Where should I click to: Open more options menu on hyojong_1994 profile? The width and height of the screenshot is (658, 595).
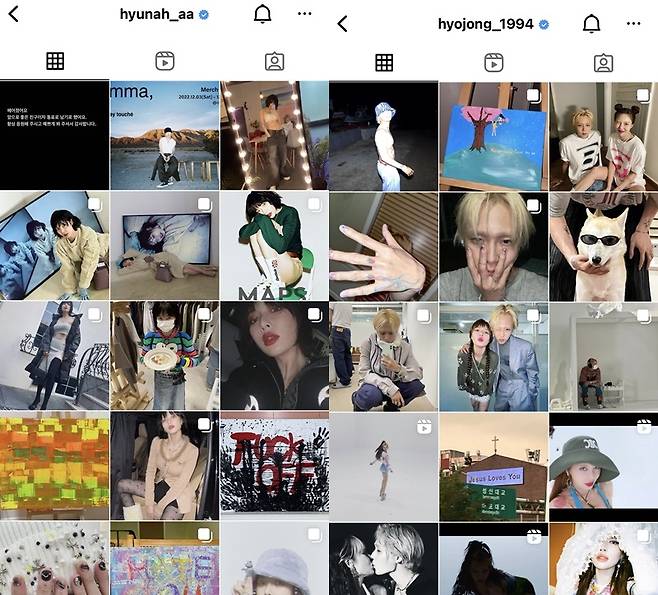pos(633,23)
